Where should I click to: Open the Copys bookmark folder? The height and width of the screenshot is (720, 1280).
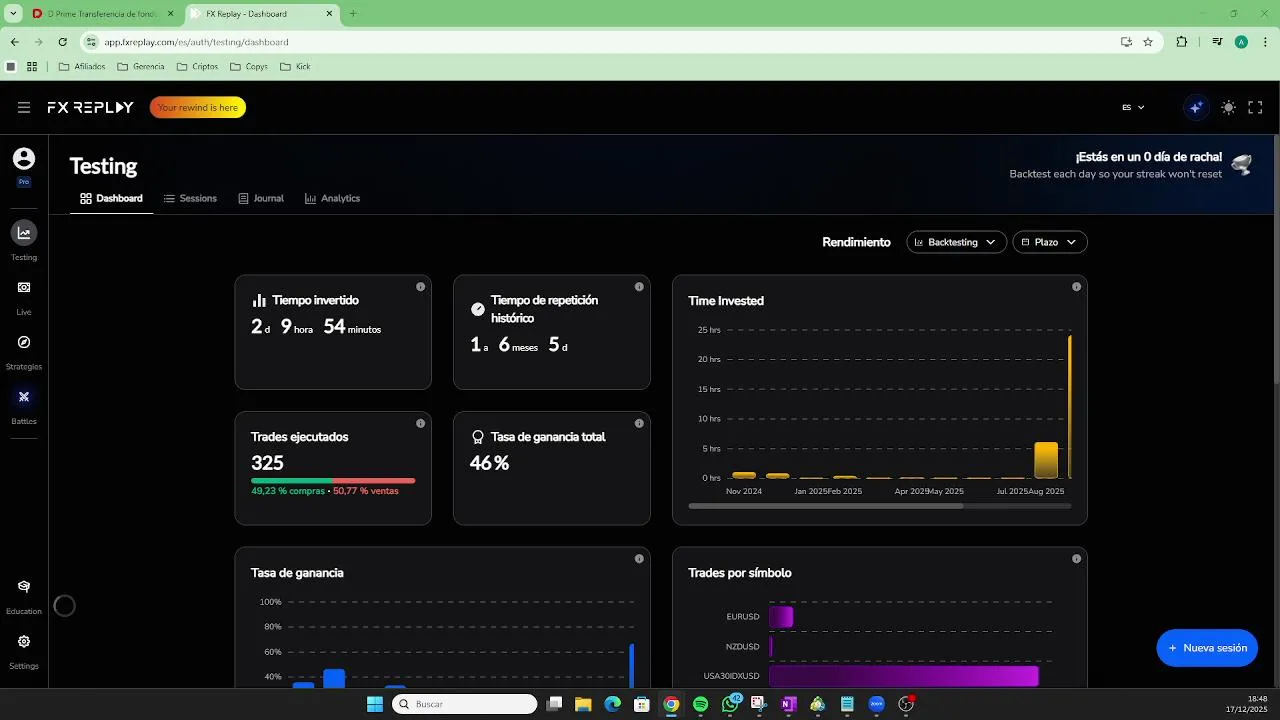click(249, 67)
